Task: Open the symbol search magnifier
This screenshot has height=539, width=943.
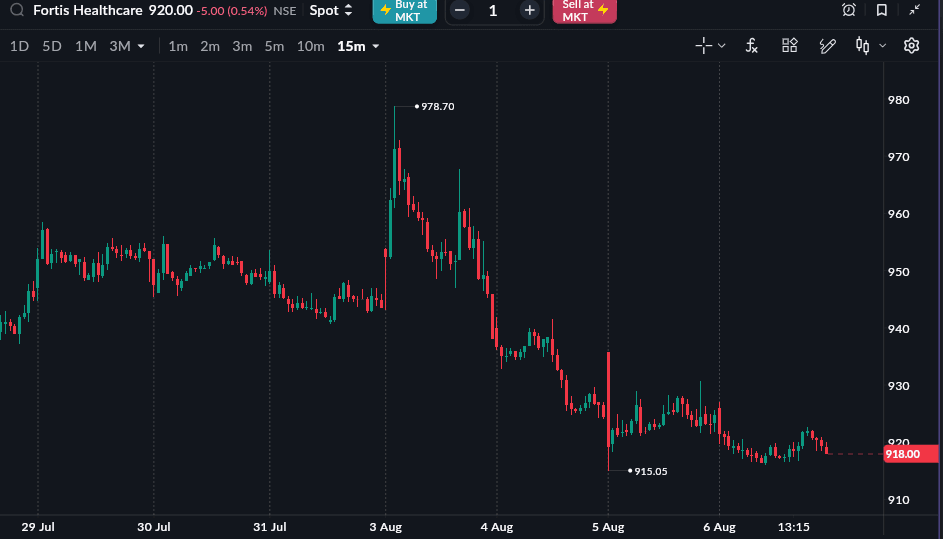Action: (17, 10)
